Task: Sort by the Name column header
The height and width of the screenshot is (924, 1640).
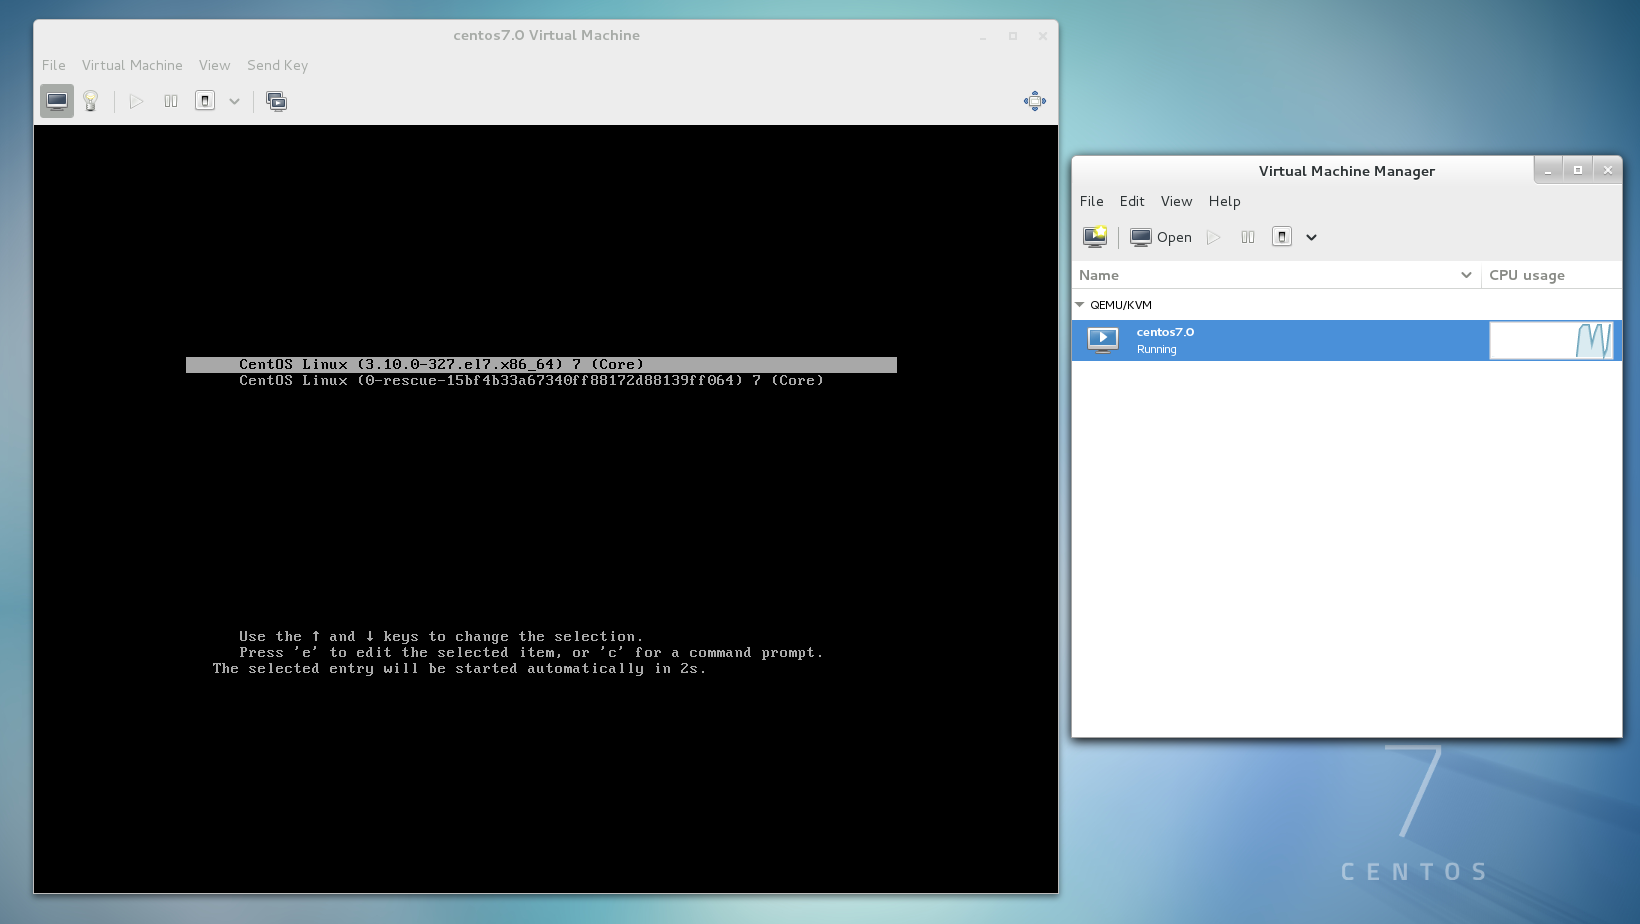Action: click(1276, 275)
